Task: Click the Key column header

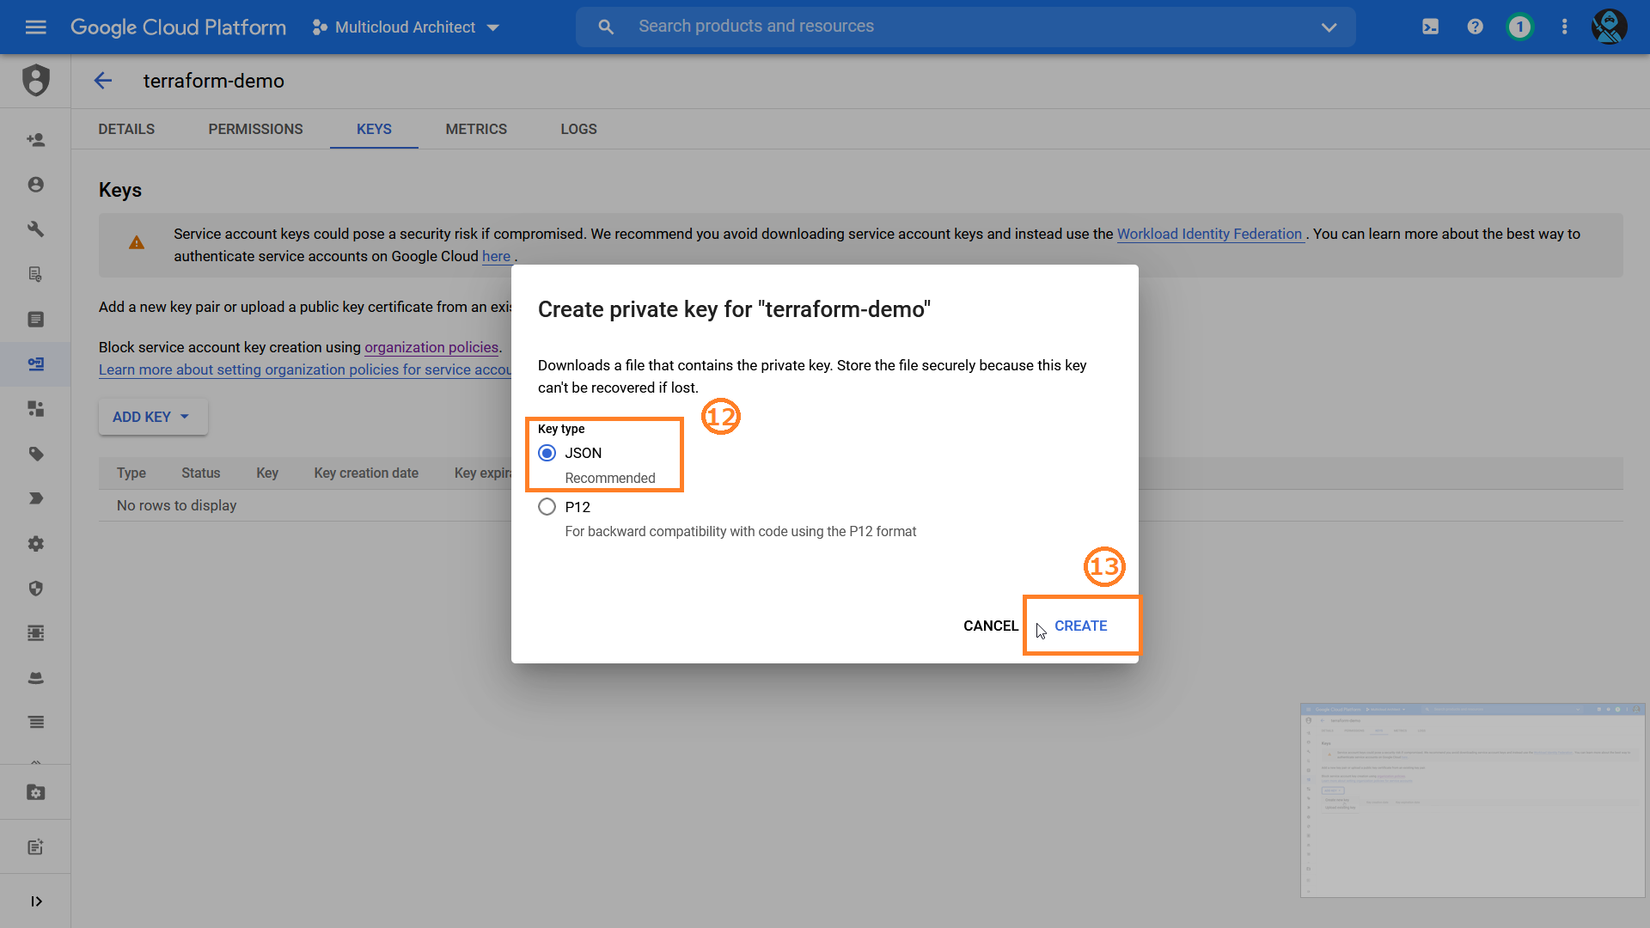Action: point(267,473)
